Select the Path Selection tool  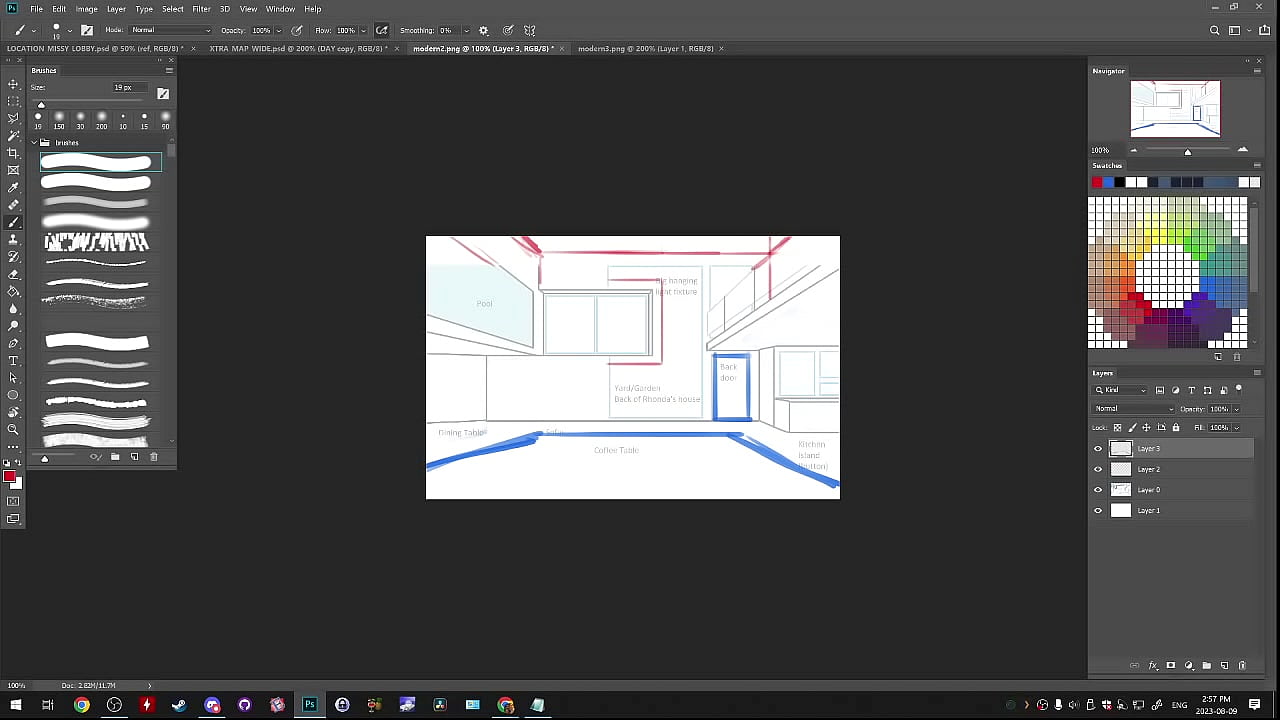pyautogui.click(x=13, y=378)
